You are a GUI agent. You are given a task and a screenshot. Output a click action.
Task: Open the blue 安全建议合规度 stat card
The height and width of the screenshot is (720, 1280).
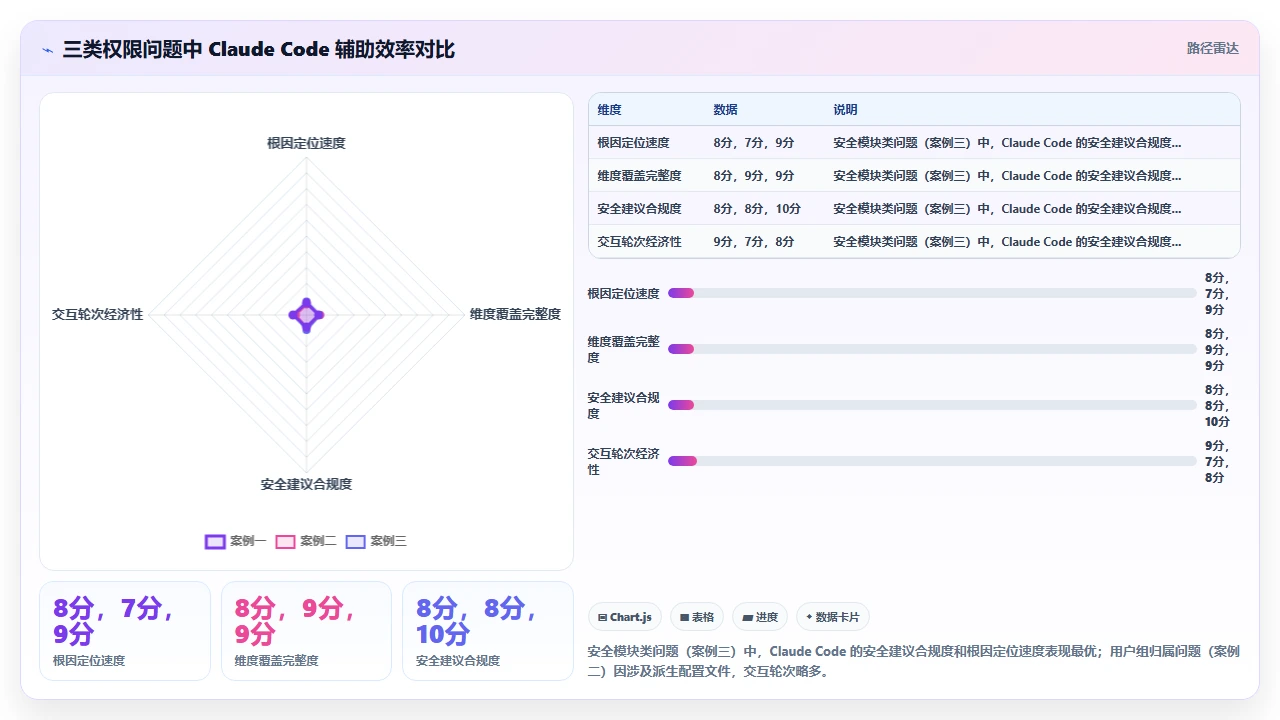point(488,631)
